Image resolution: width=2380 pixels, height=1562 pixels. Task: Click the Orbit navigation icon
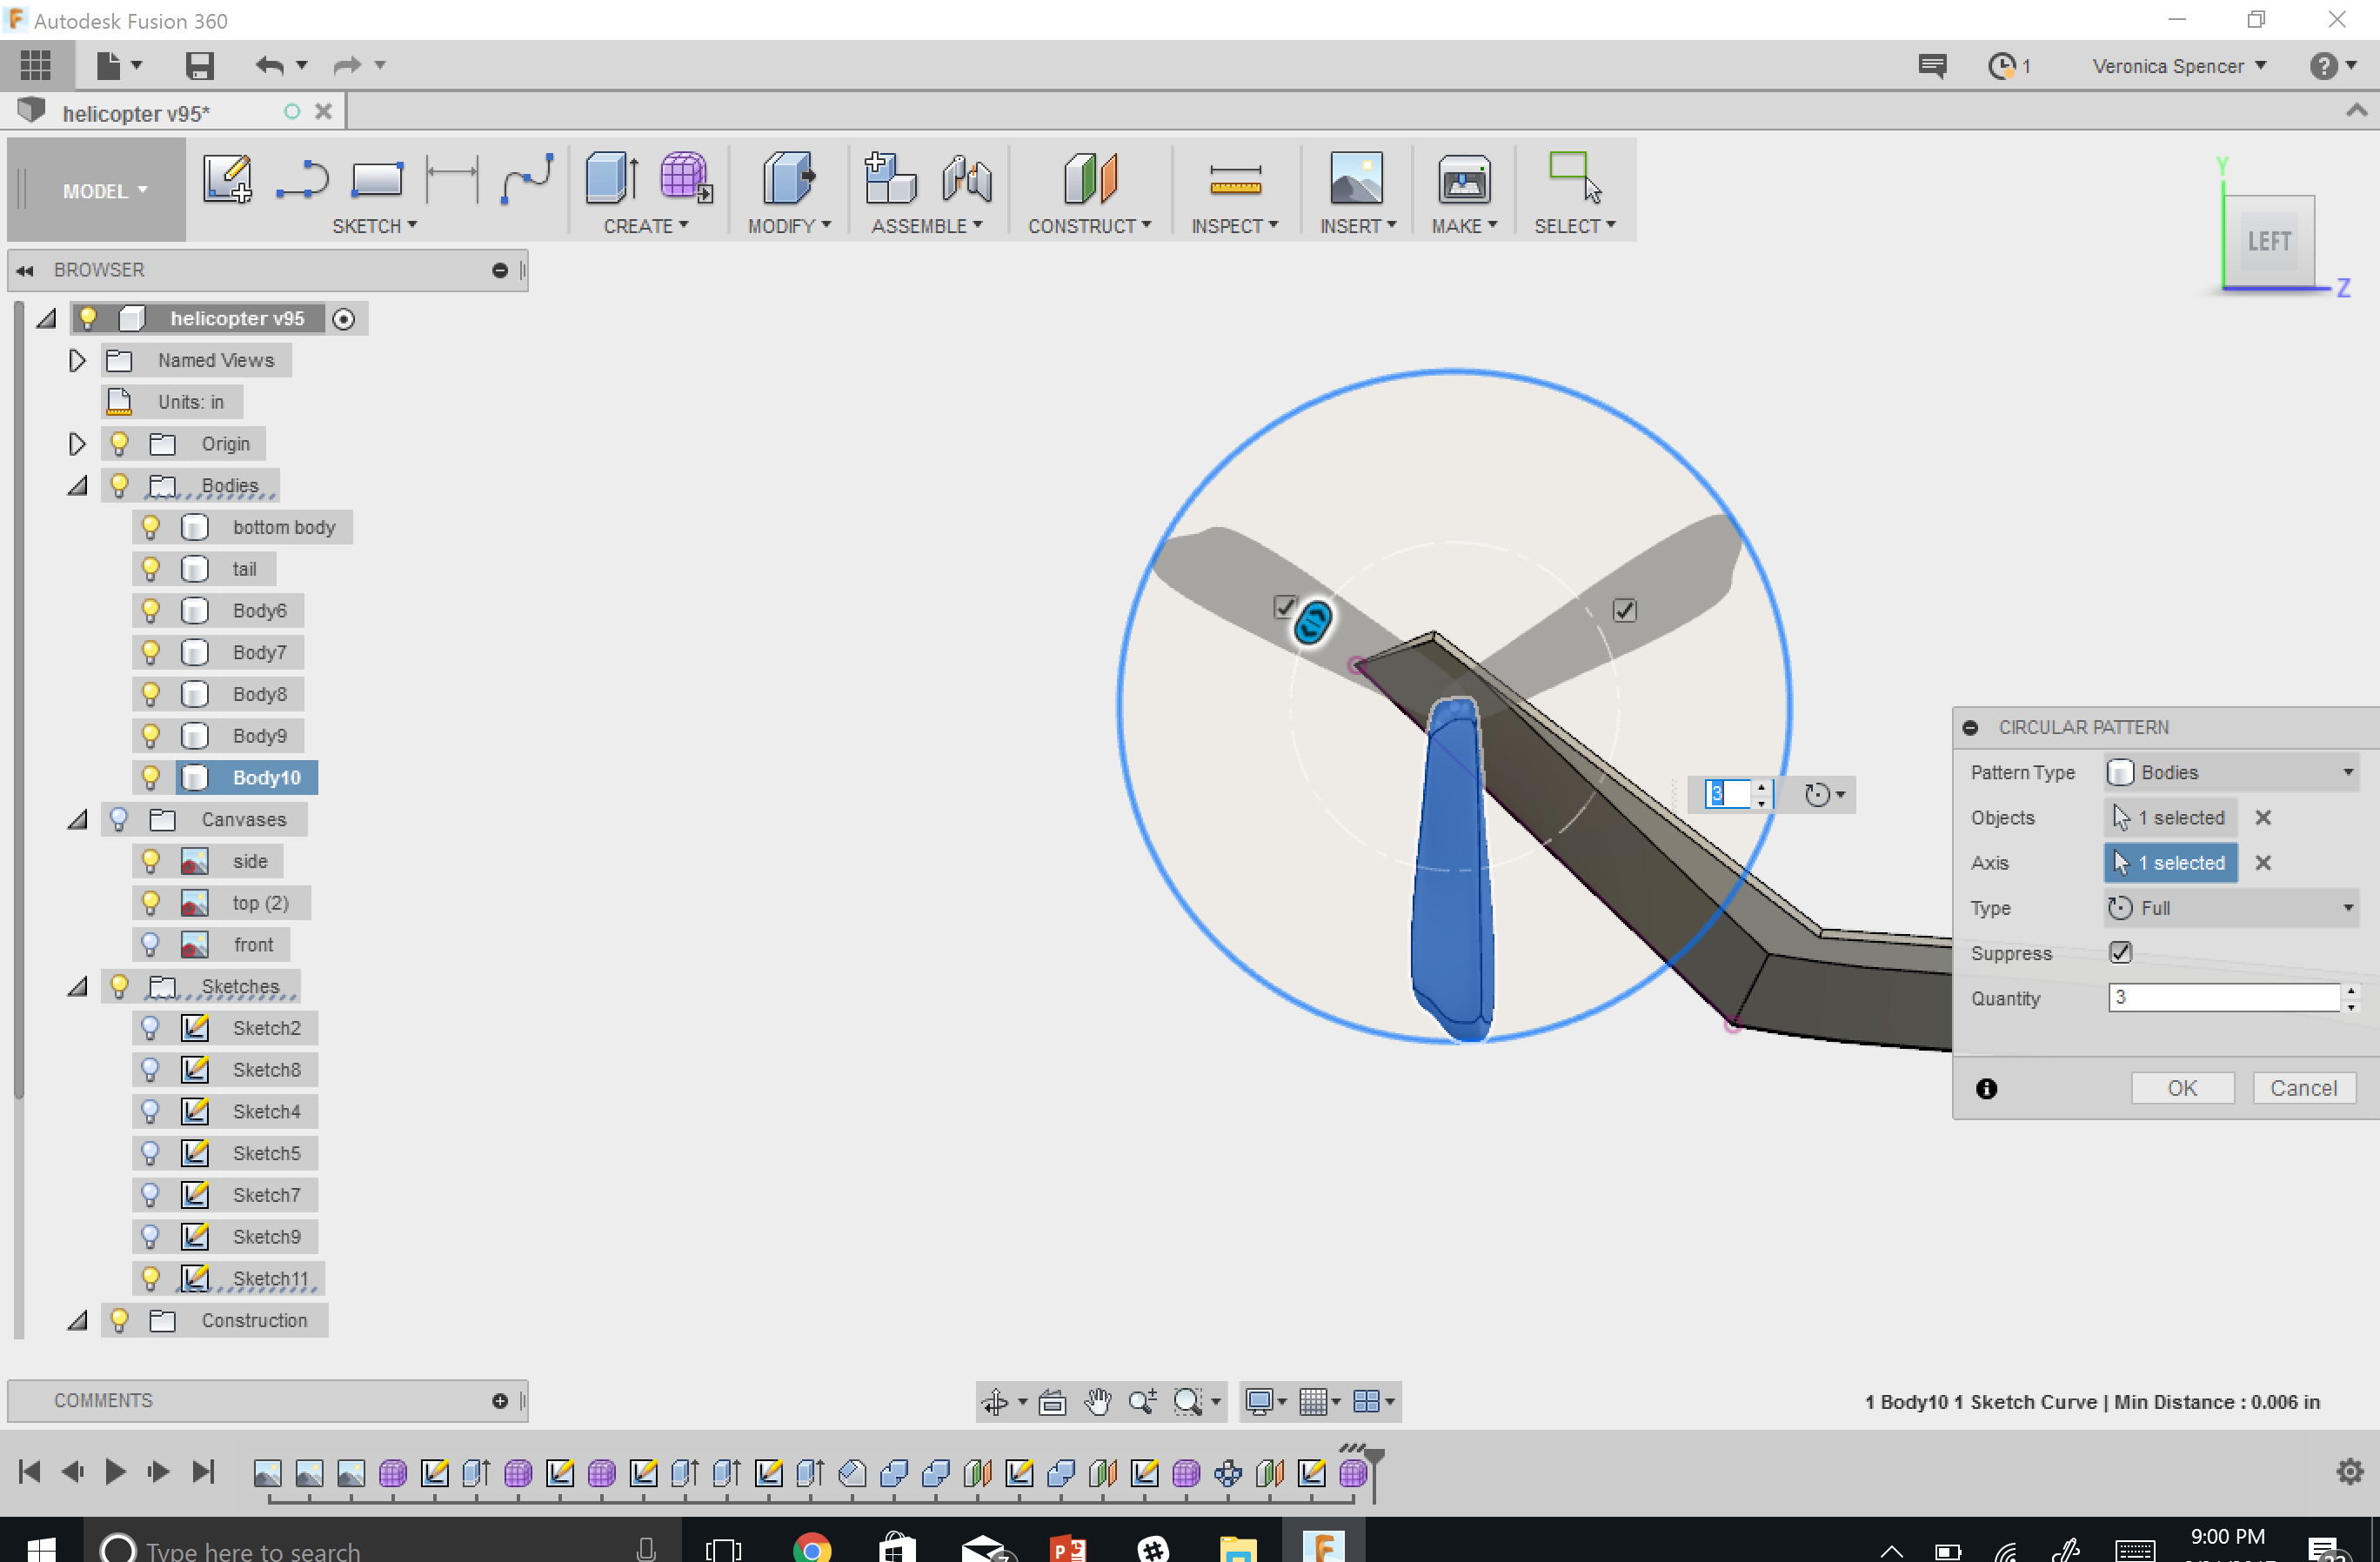pos(994,1402)
